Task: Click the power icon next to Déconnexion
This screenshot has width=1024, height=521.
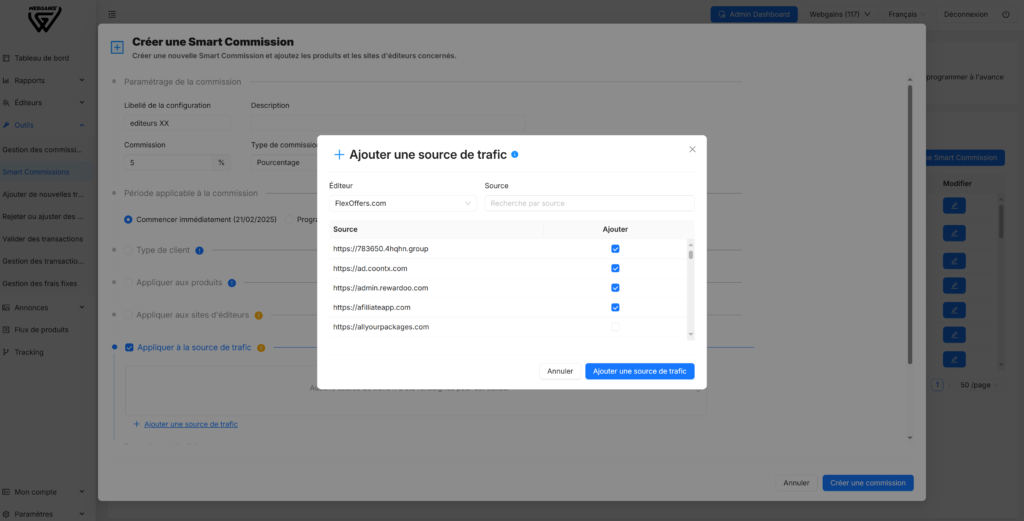Action: pyautogui.click(x=1006, y=14)
